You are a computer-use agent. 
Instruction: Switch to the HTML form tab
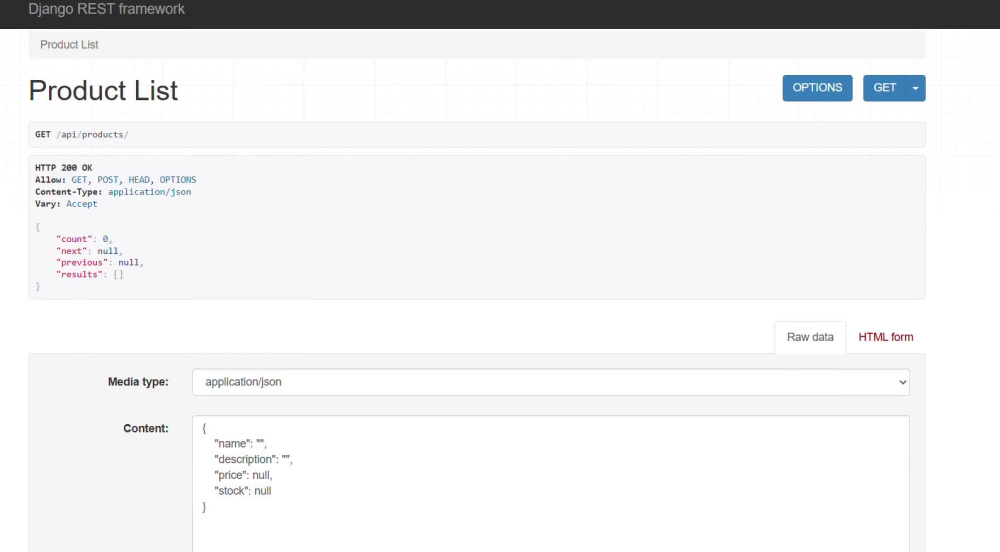(x=885, y=337)
